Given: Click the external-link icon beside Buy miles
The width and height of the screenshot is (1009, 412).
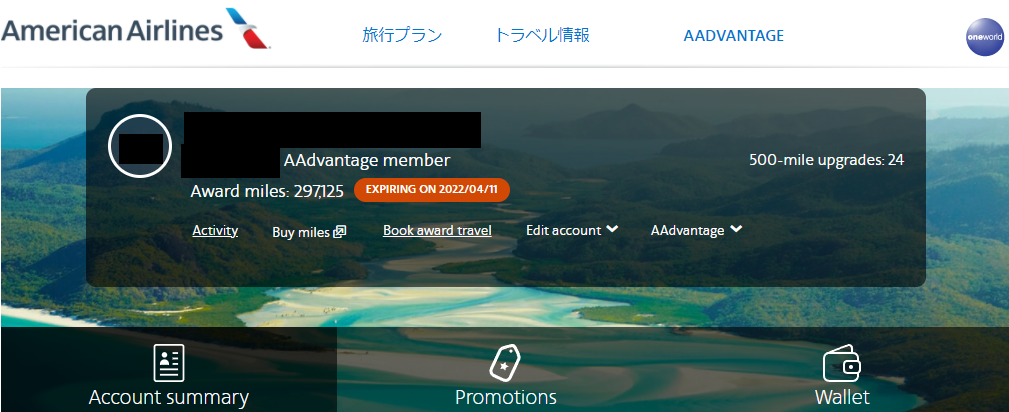Looking at the screenshot, I should (x=340, y=231).
